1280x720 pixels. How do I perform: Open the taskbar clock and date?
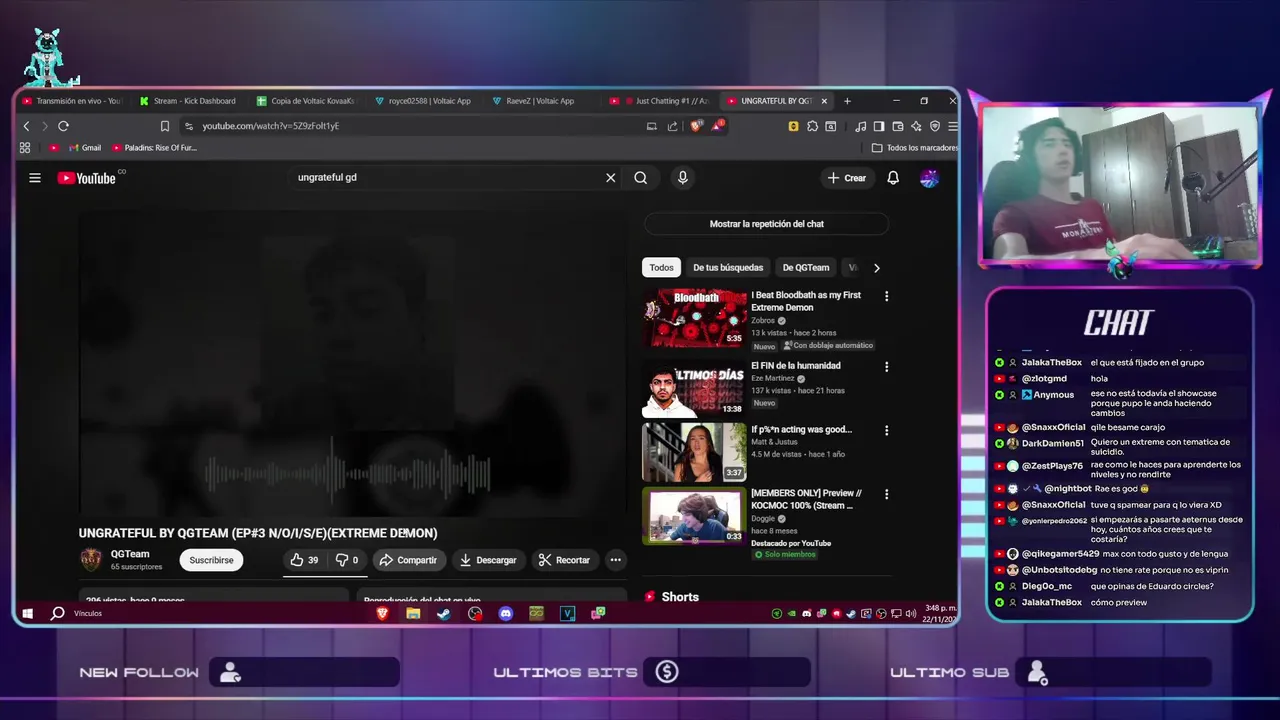pos(939,613)
